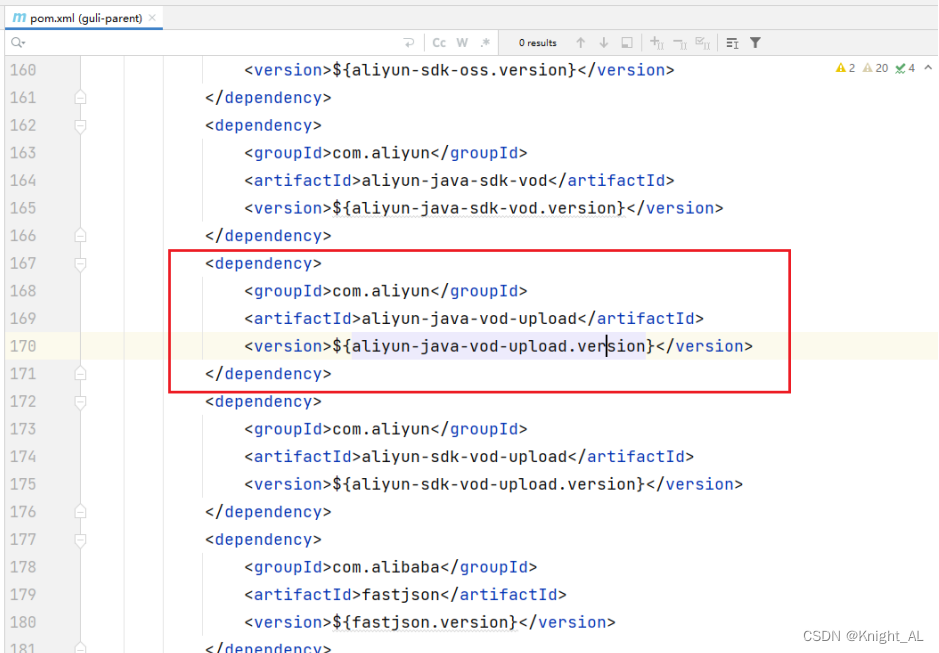Close the pom.xml (guli-parent) tab
Screen dimensions: 939x653
(x=152, y=18)
